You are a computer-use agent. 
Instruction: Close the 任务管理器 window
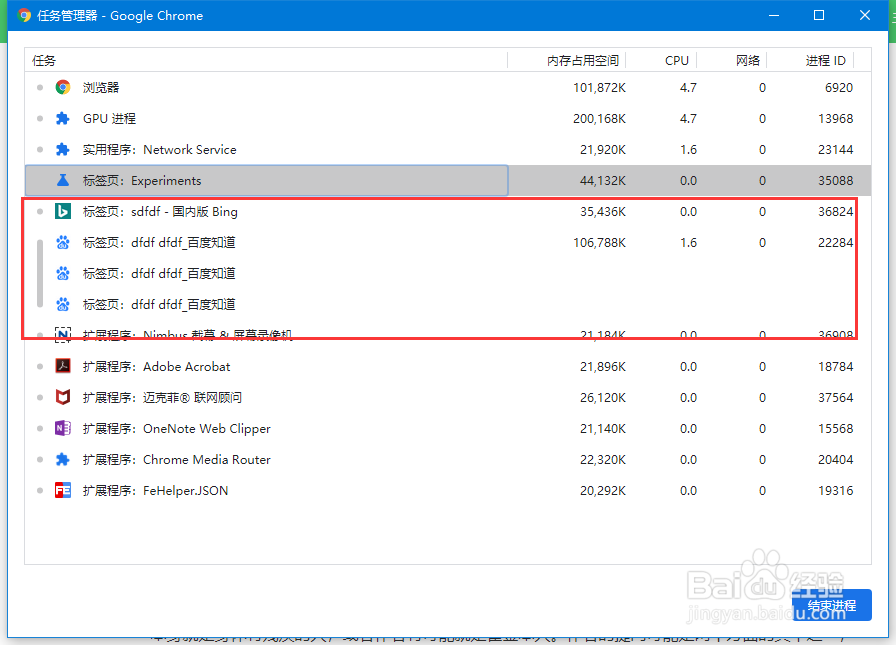(x=865, y=15)
